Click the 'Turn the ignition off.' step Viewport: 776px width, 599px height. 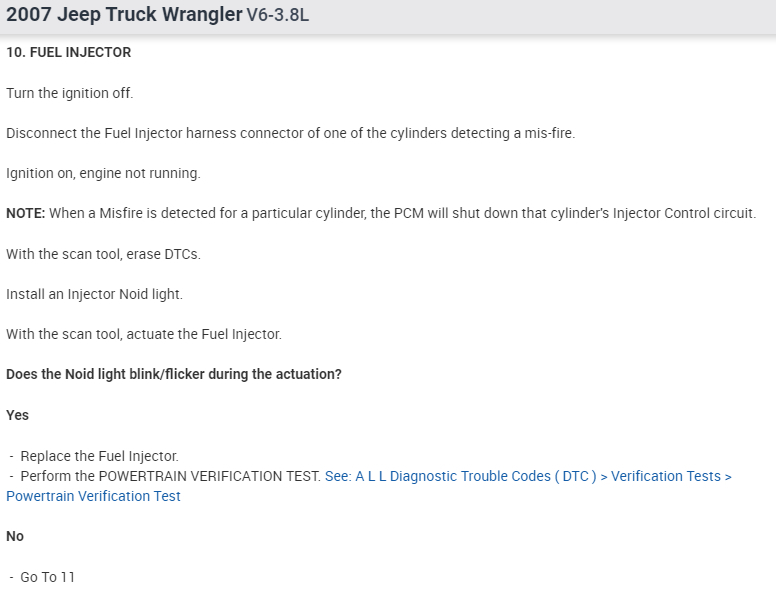coord(69,93)
